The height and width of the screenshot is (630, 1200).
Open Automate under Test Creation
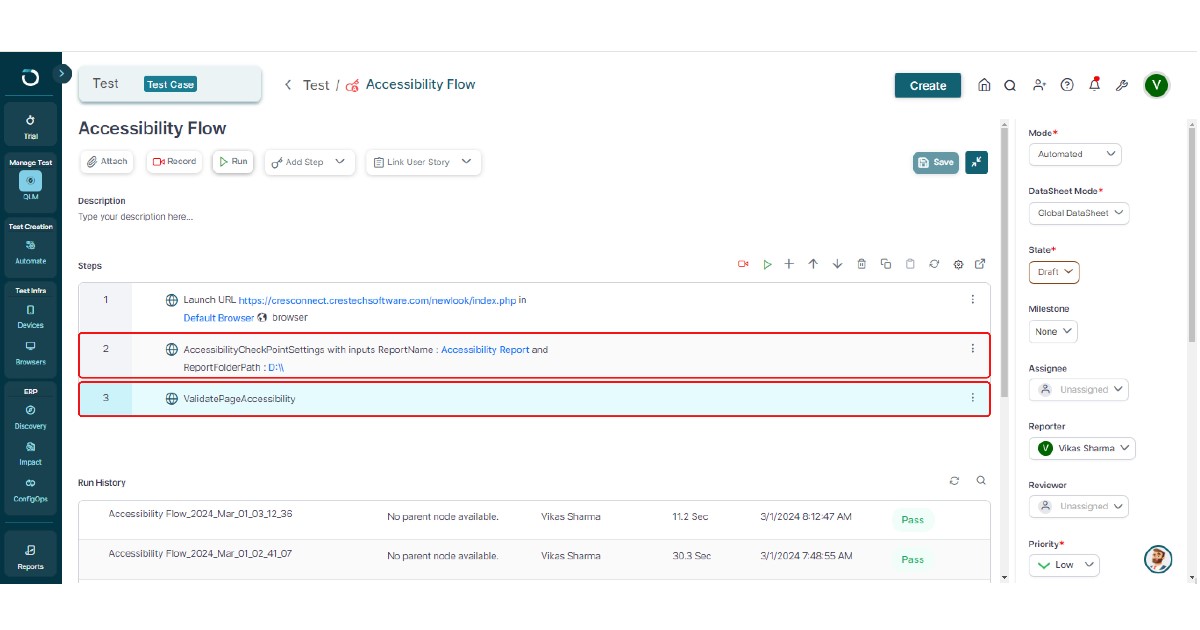[30, 252]
